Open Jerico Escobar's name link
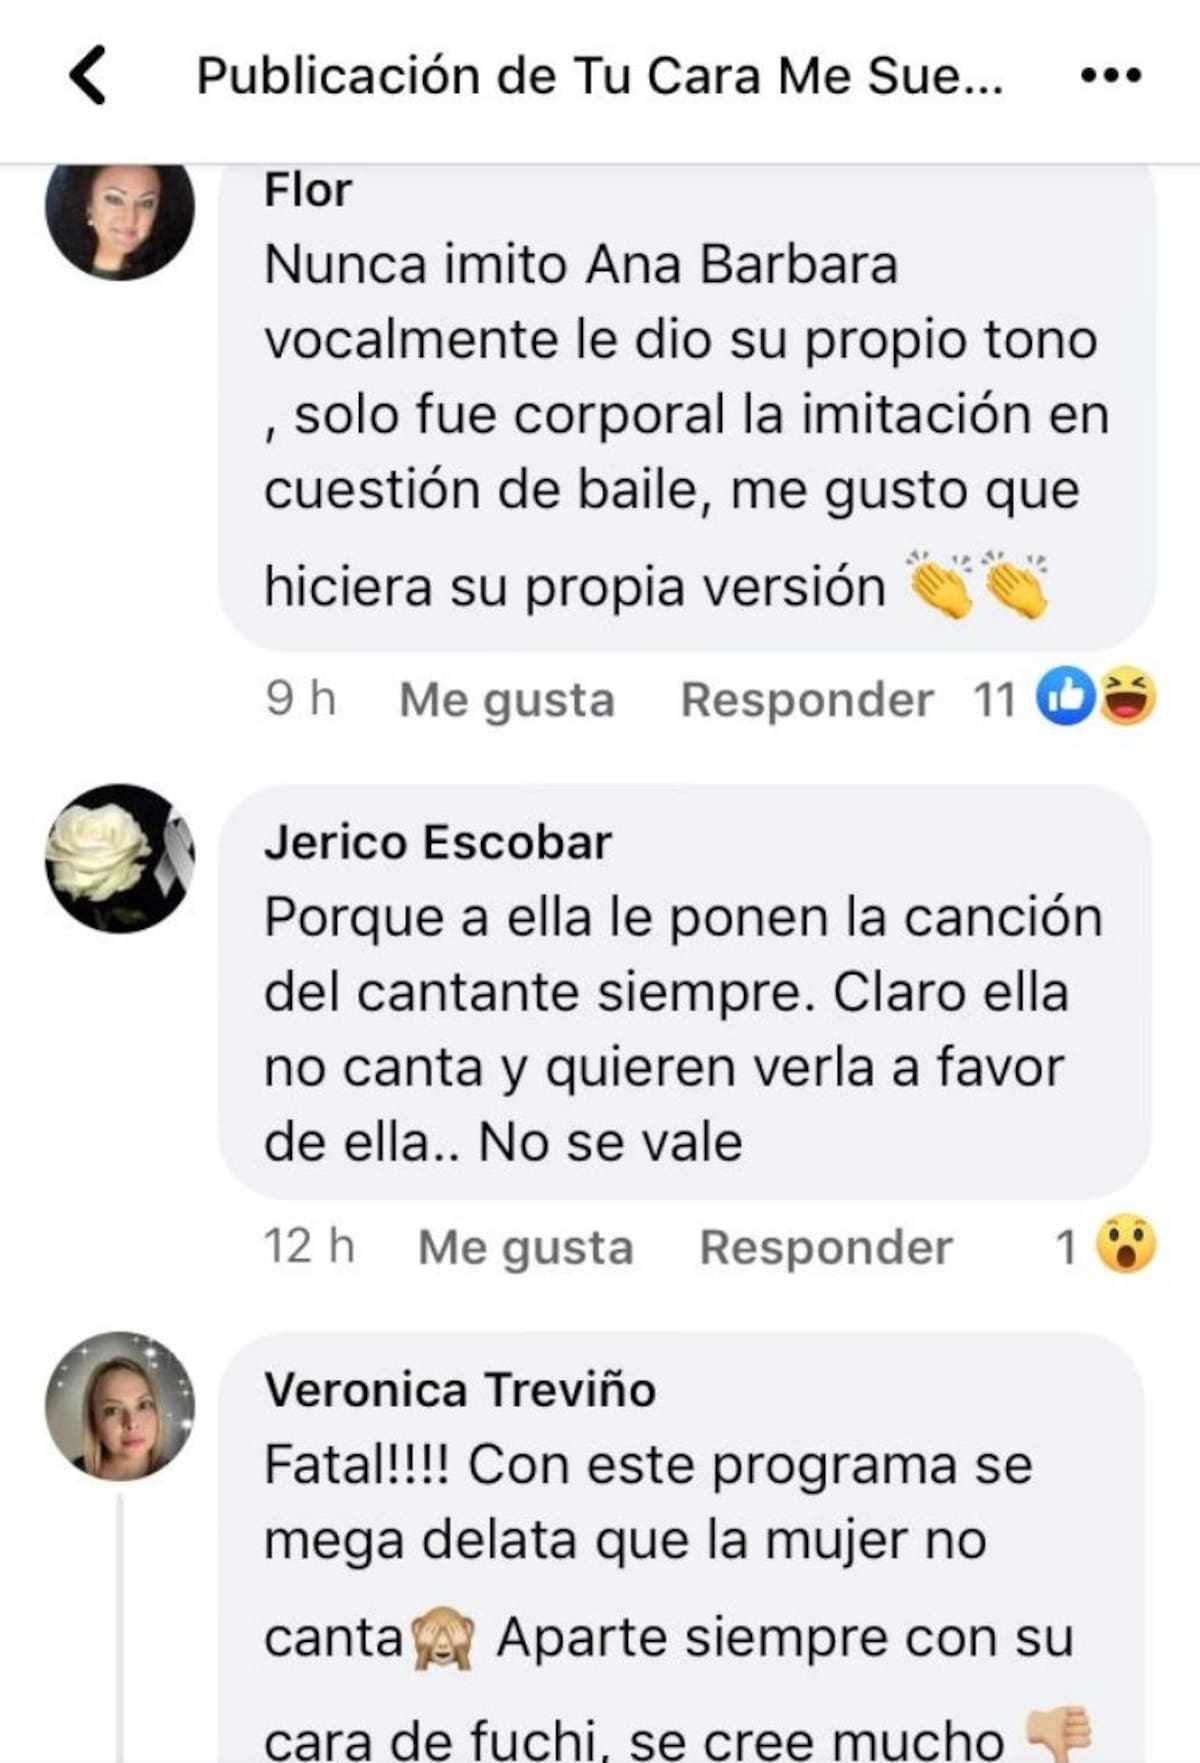The image size is (1200, 1763). pyautogui.click(x=438, y=842)
